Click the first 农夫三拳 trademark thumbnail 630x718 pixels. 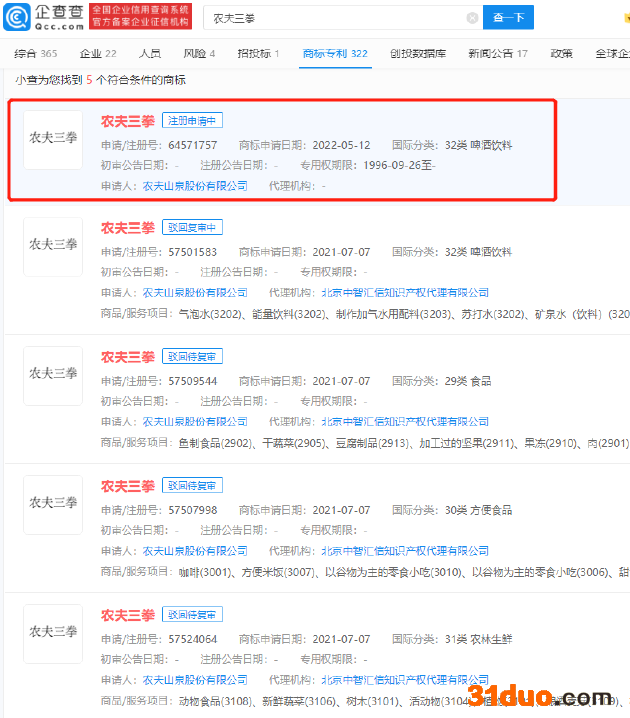(53, 138)
